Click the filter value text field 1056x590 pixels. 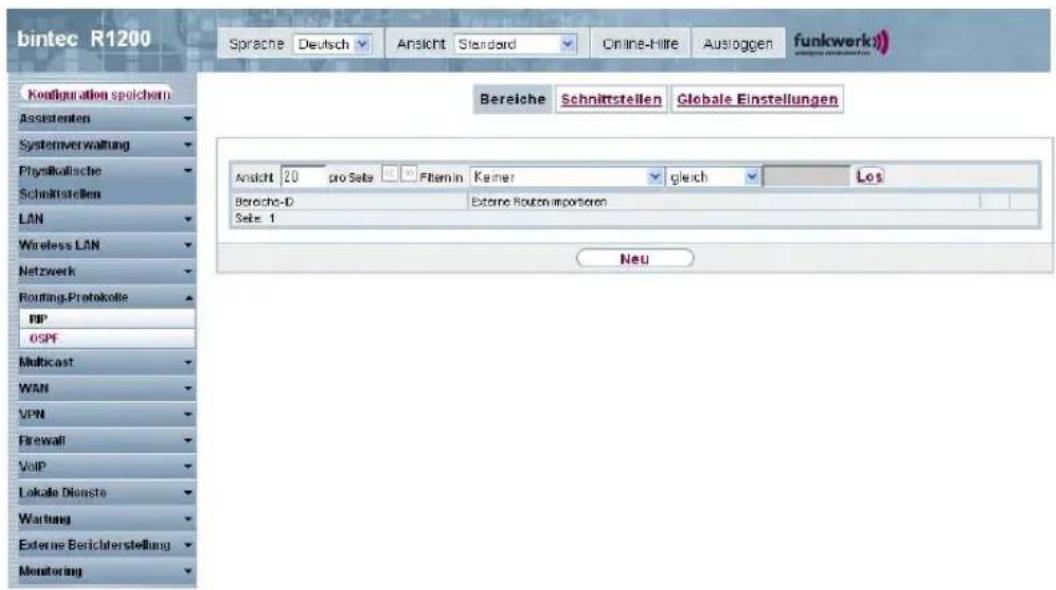click(806, 176)
